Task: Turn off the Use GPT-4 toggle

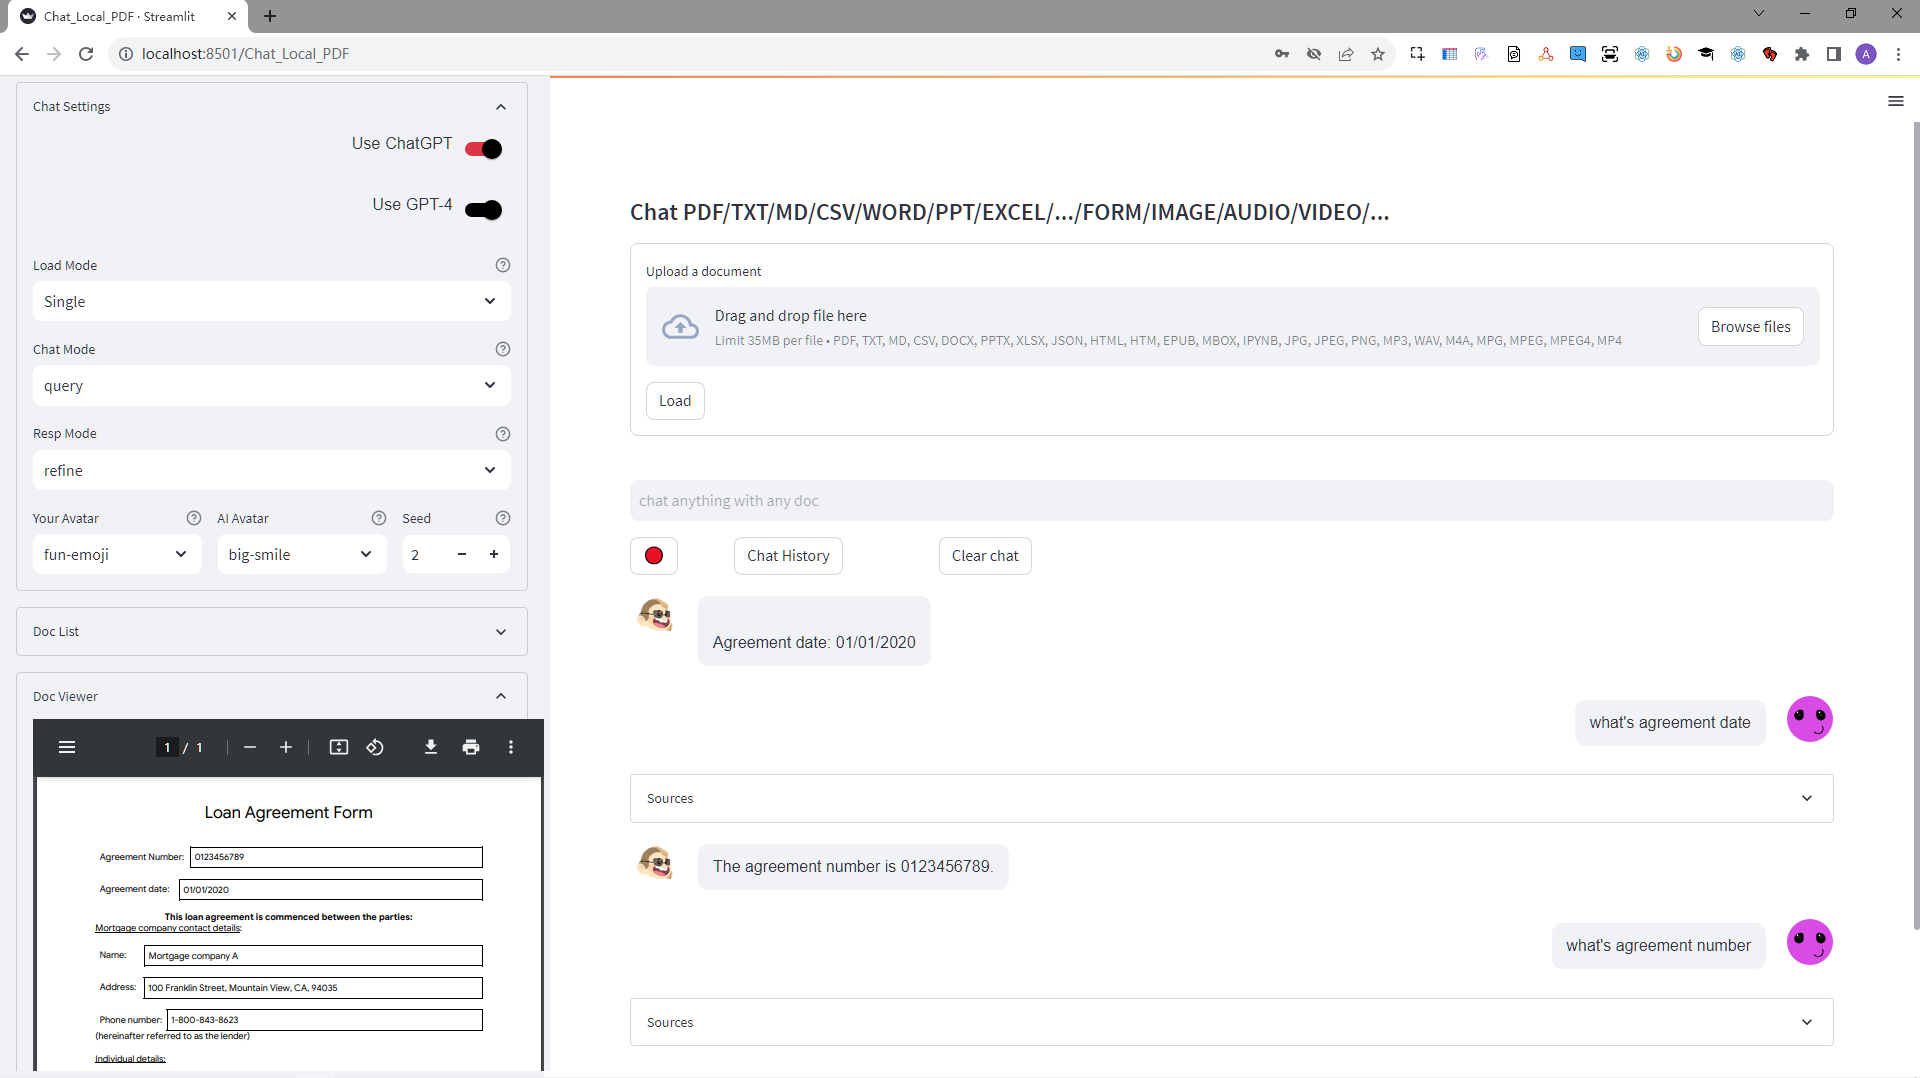Action: (x=482, y=209)
